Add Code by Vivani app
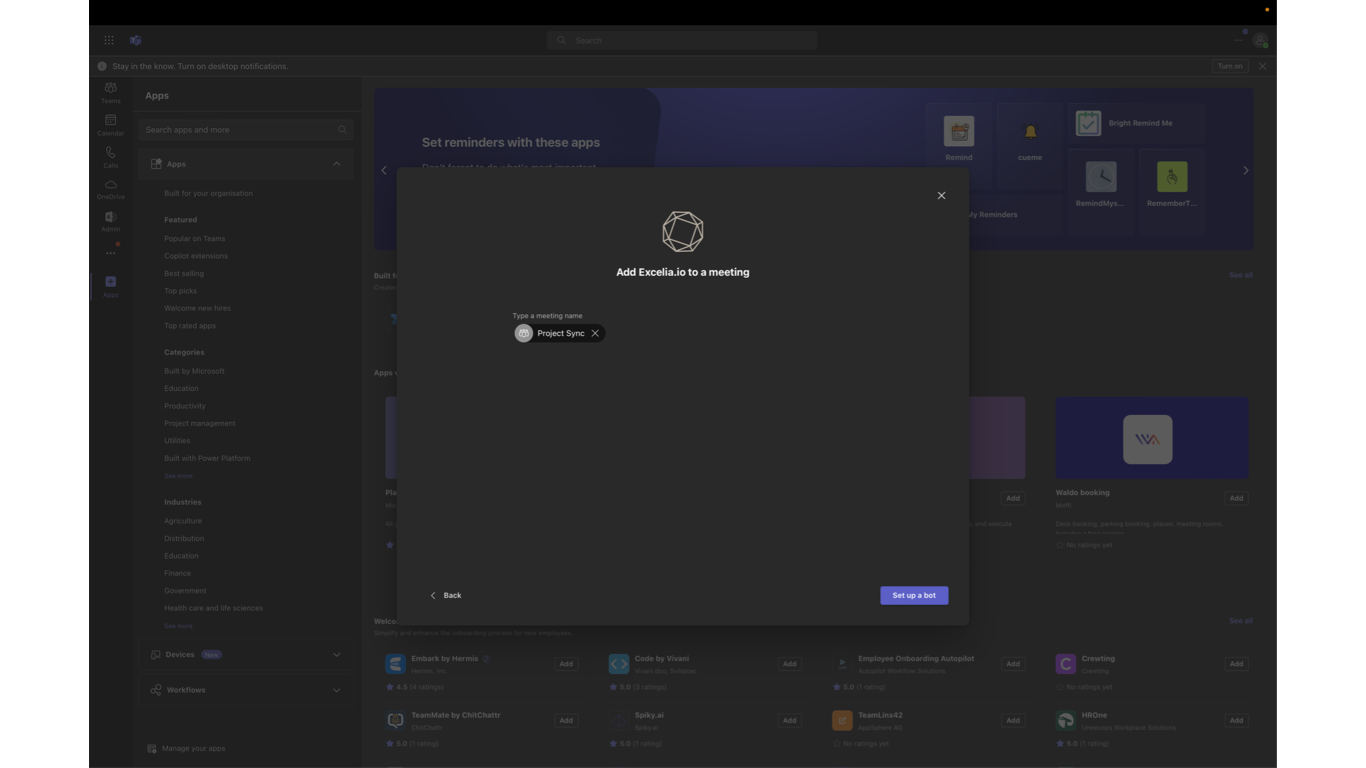 789,664
